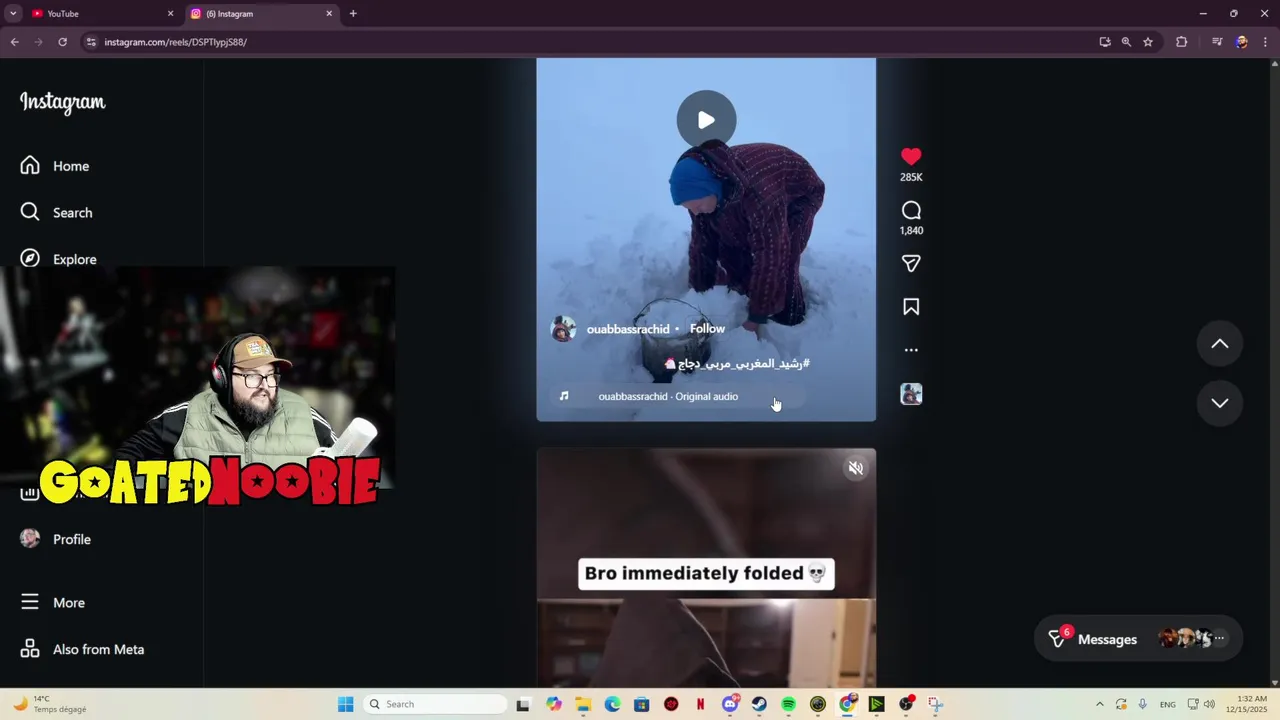The image size is (1280, 720).
Task: Click the Chrome profile avatar
Action: coord(1241,42)
